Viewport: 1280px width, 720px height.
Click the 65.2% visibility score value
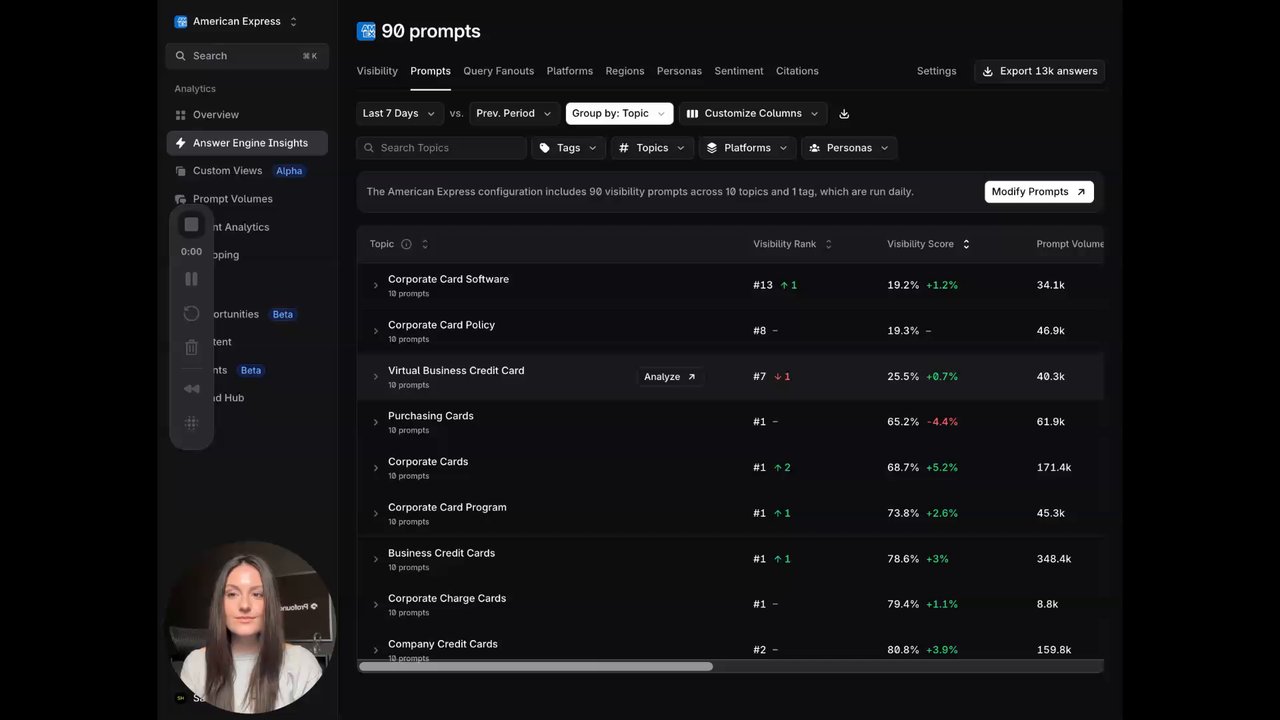(x=903, y=422)
